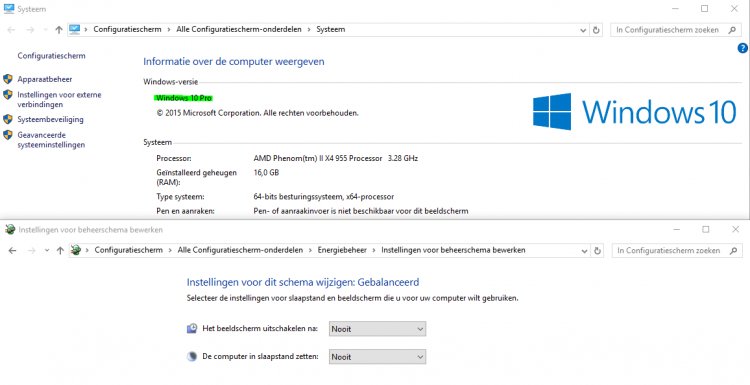750x385 pixels.
Task: Click the up arrow in beheerschema window
Action: 60,250
